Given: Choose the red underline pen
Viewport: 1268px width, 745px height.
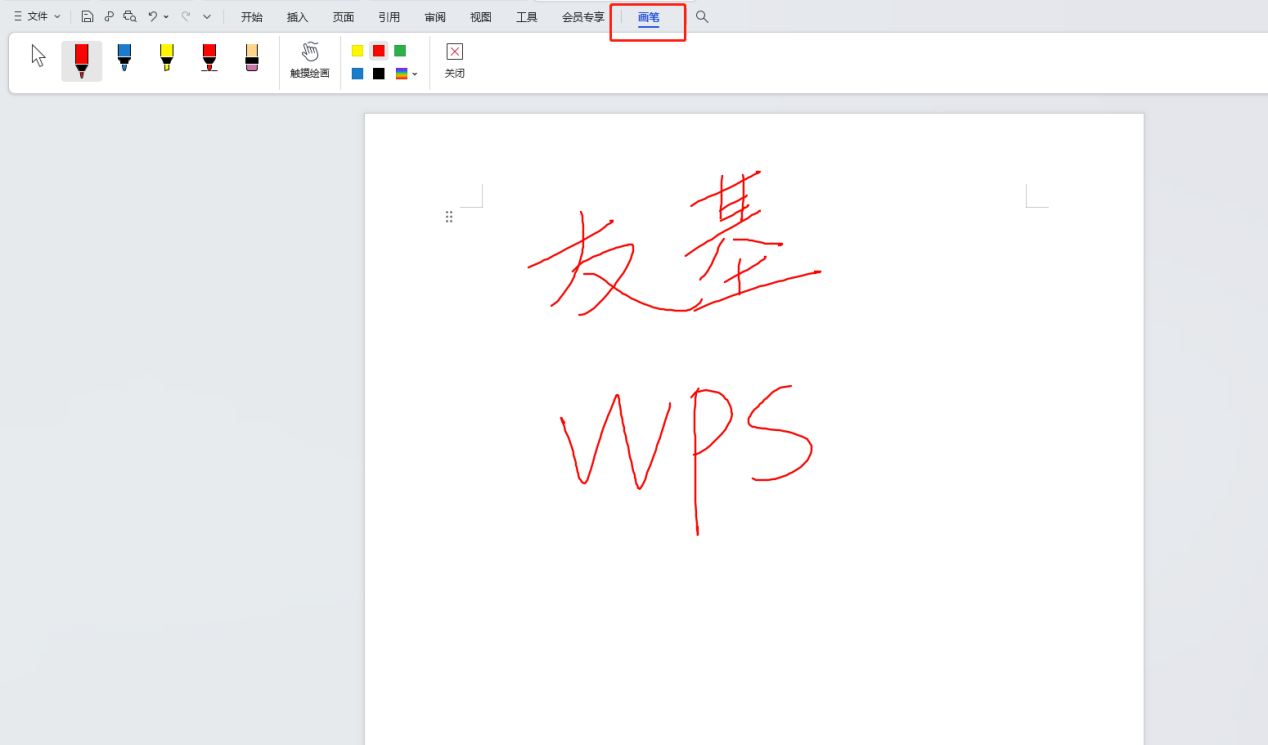Looking at the screenshot, I should tap(209, 57).
